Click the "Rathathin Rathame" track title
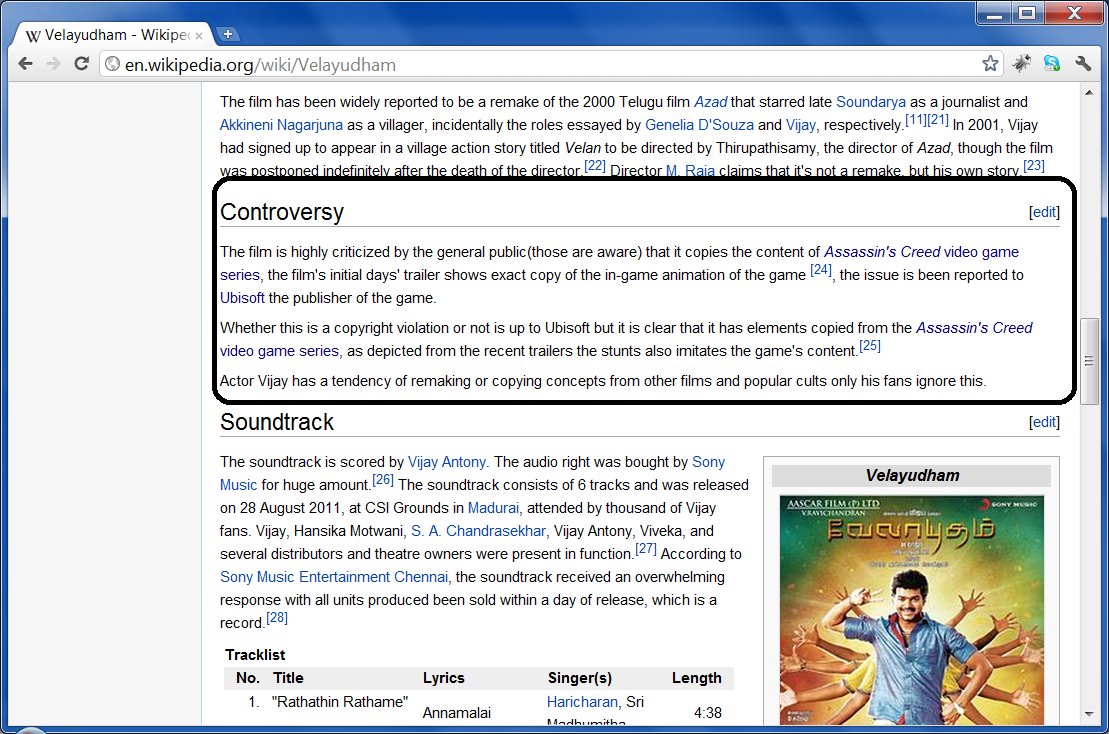This screenshot has width=1109, height=734. click(339, 702)
